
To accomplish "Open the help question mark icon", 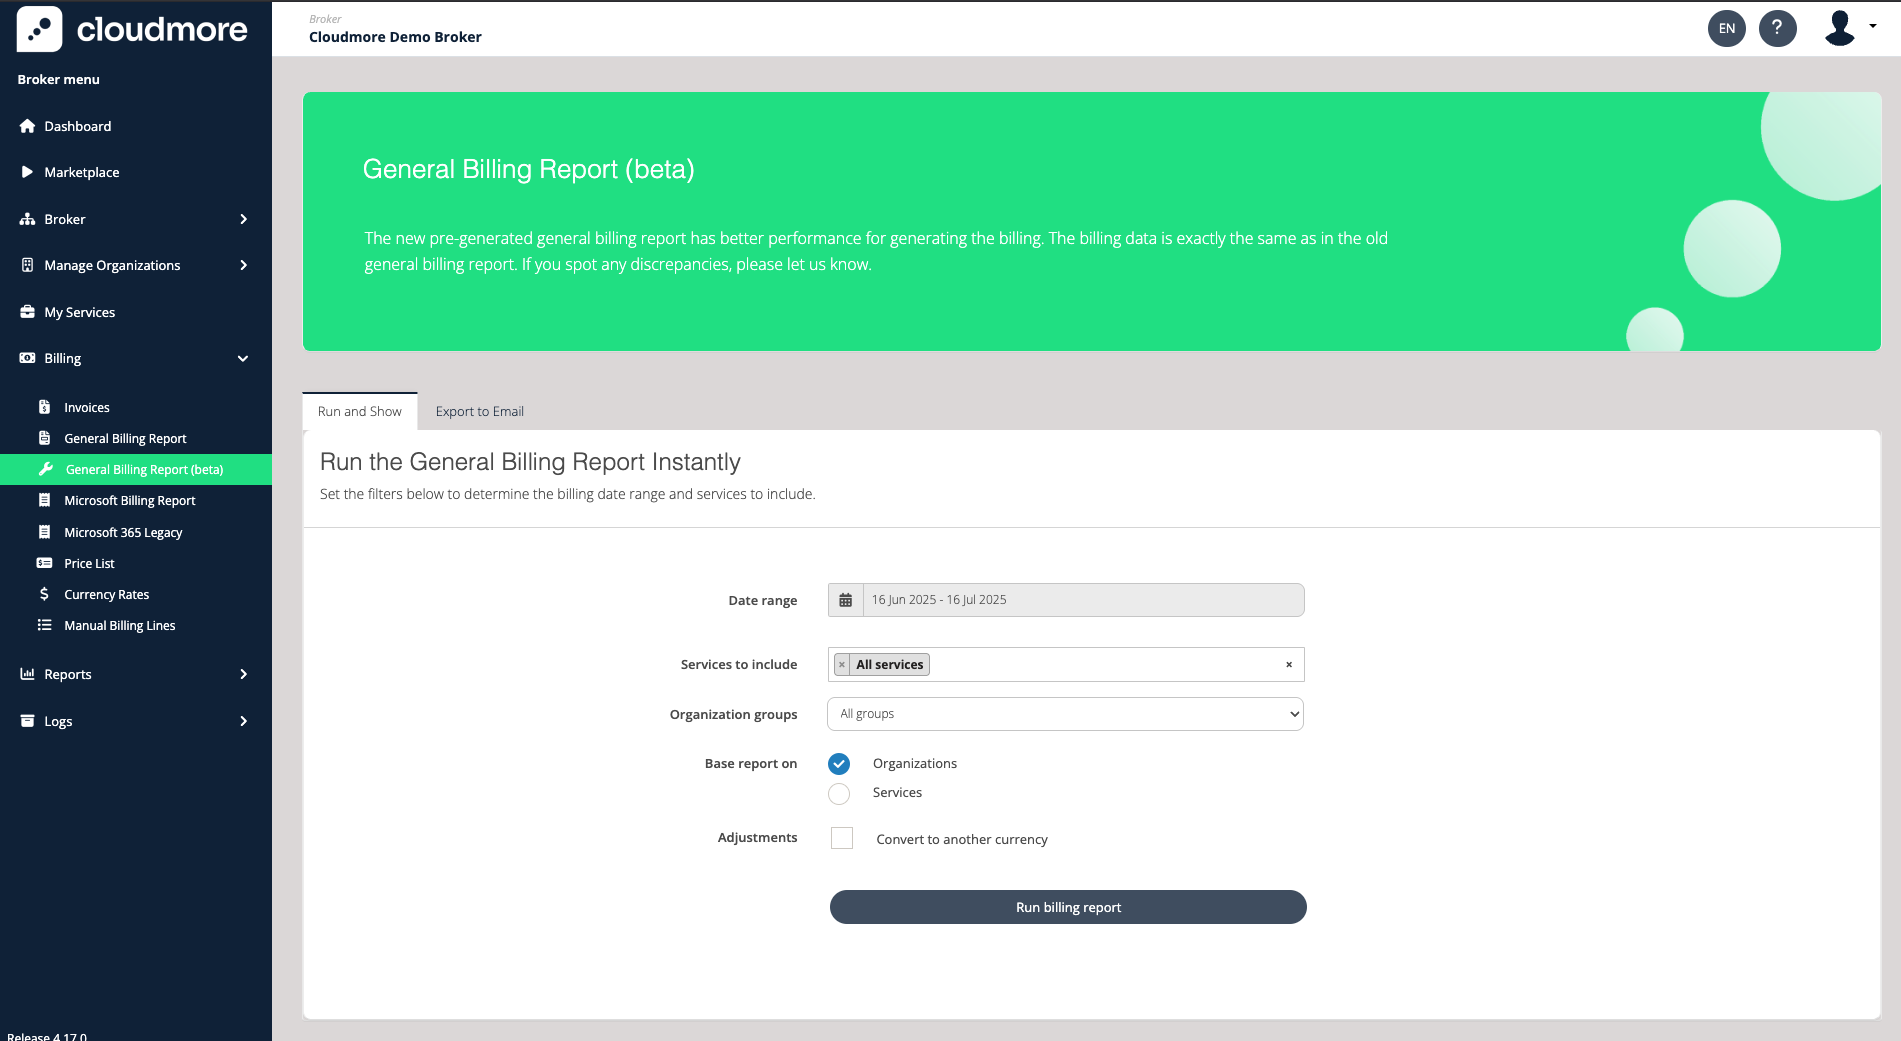I will [x=1777, y=28].
